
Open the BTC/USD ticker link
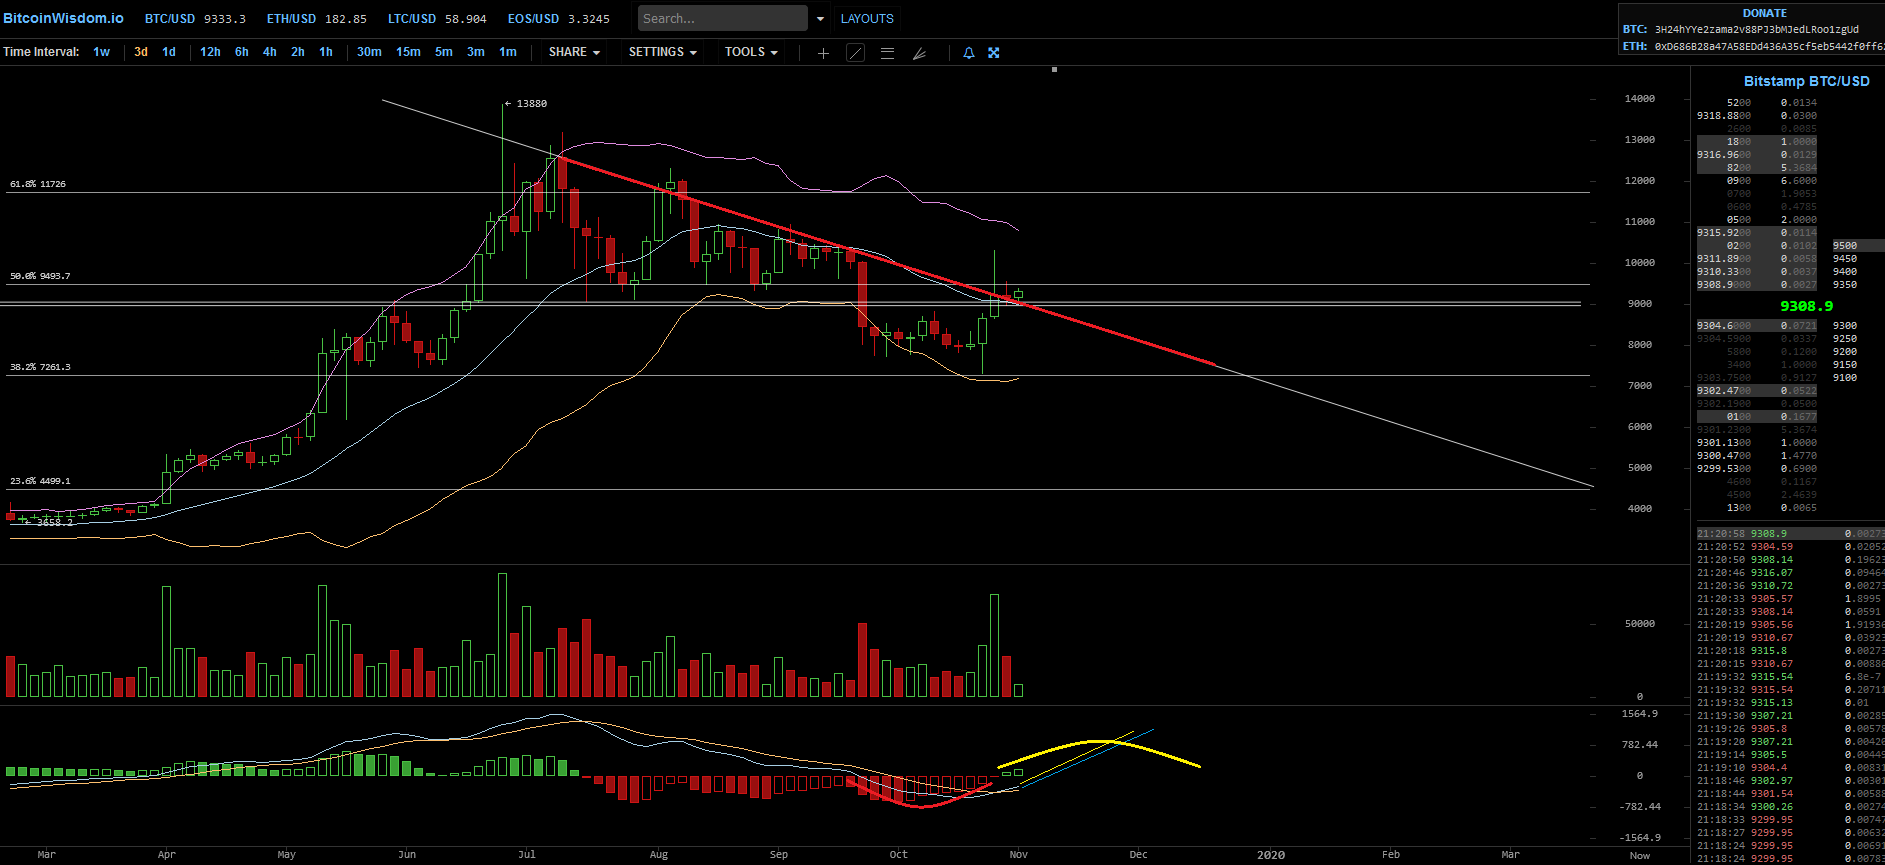coord(195,18)
